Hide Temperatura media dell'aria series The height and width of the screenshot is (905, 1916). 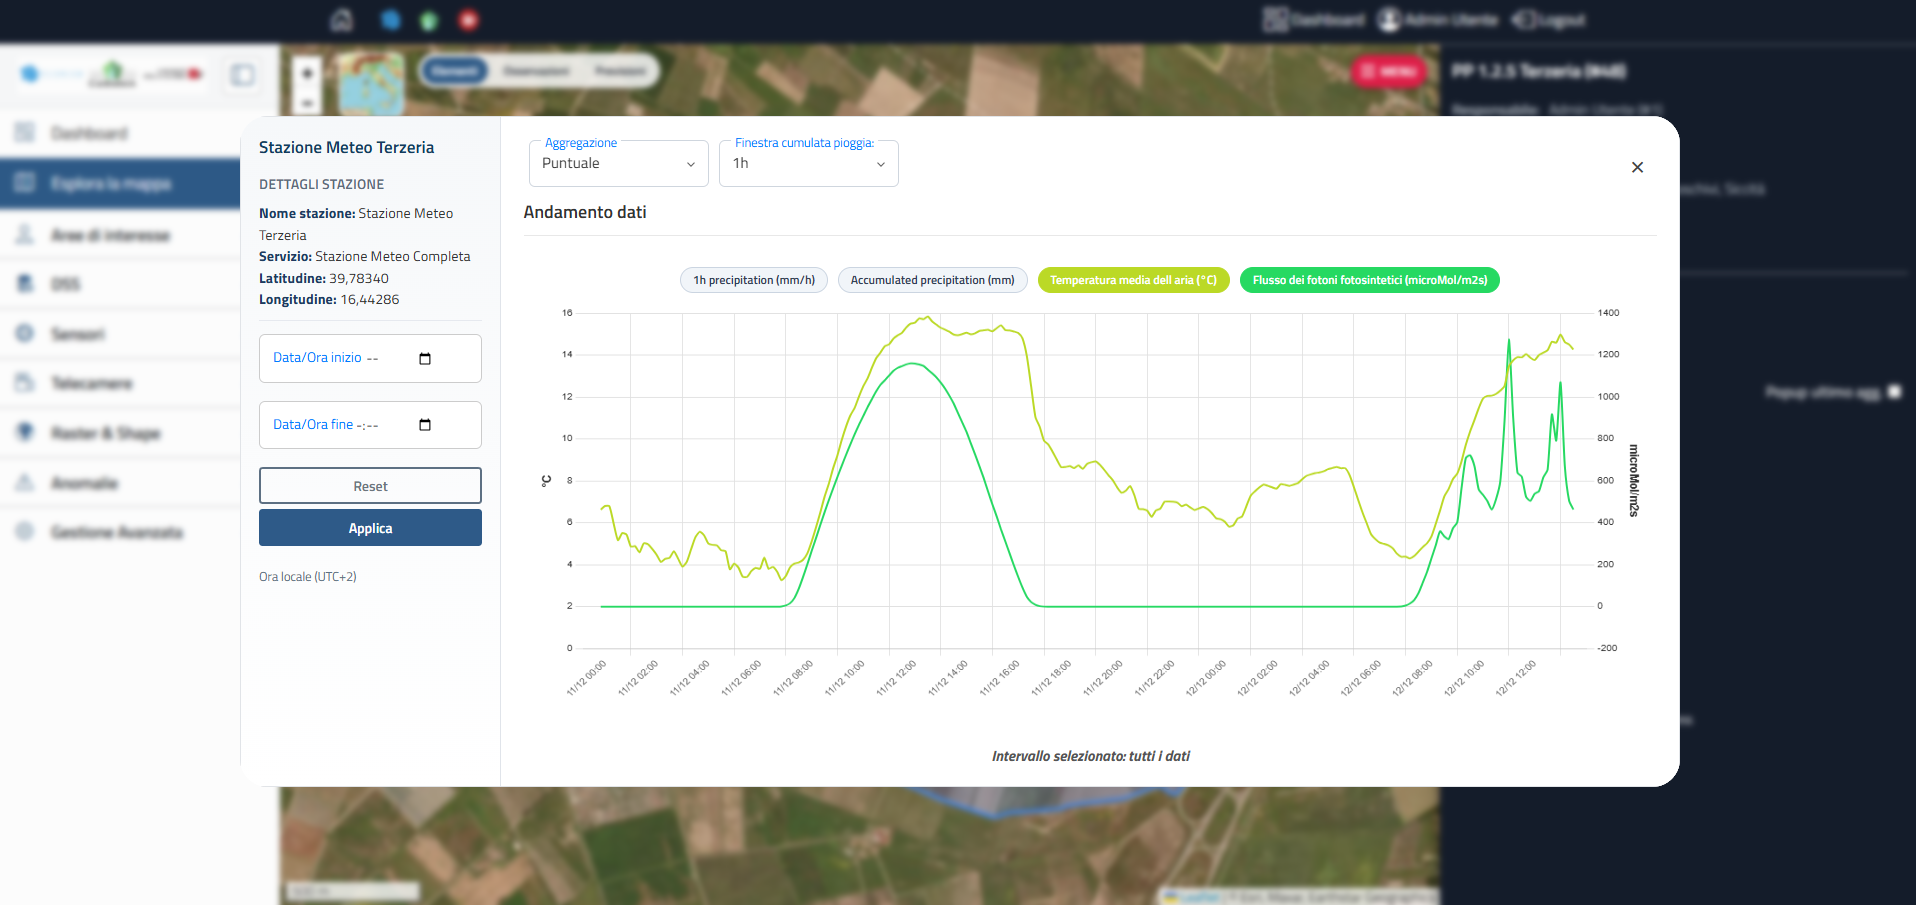[x=1133, y=280]
